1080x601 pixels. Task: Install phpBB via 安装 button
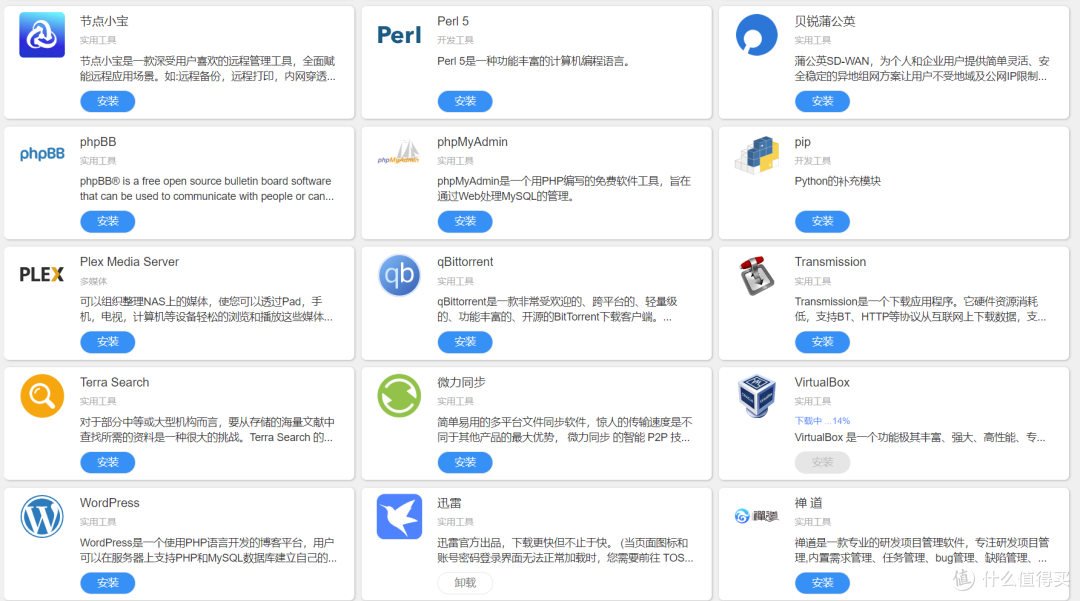click(107, 221)
